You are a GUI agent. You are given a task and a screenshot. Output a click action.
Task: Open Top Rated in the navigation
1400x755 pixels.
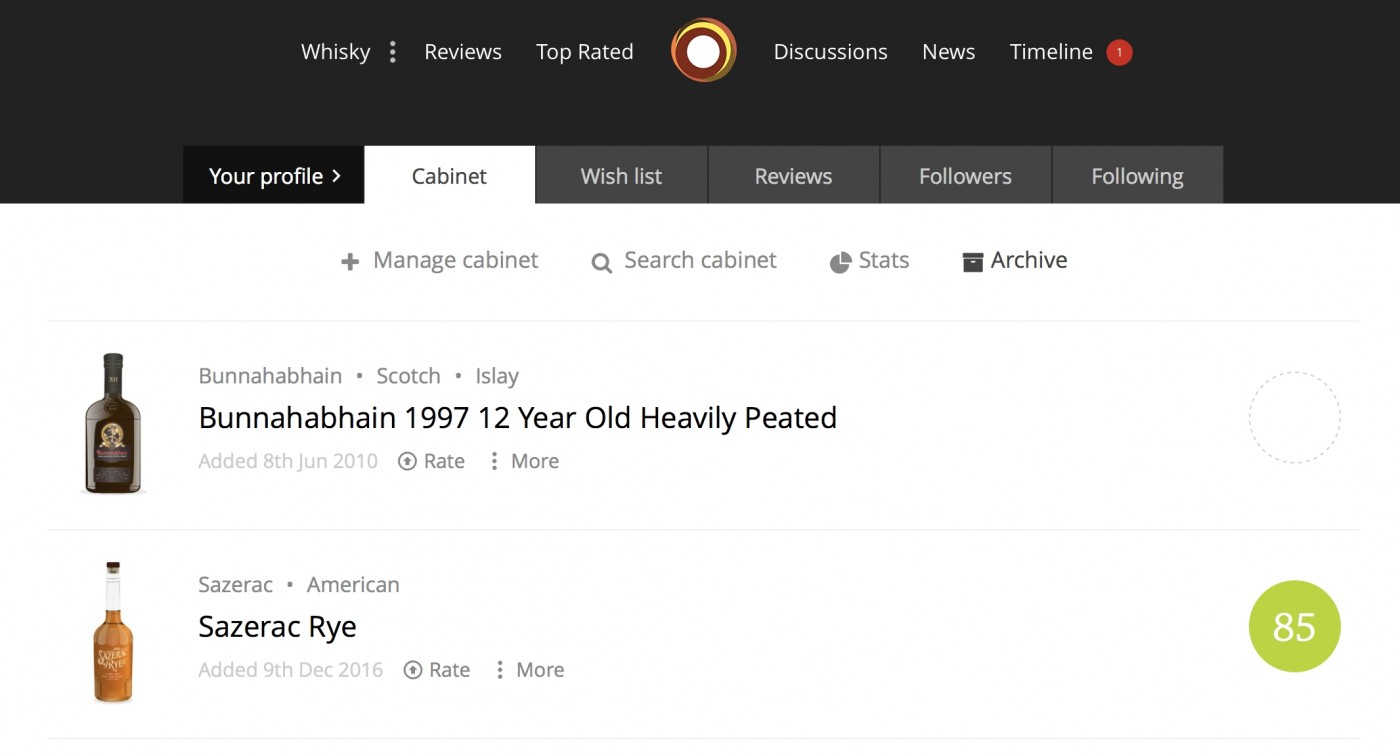584,52
